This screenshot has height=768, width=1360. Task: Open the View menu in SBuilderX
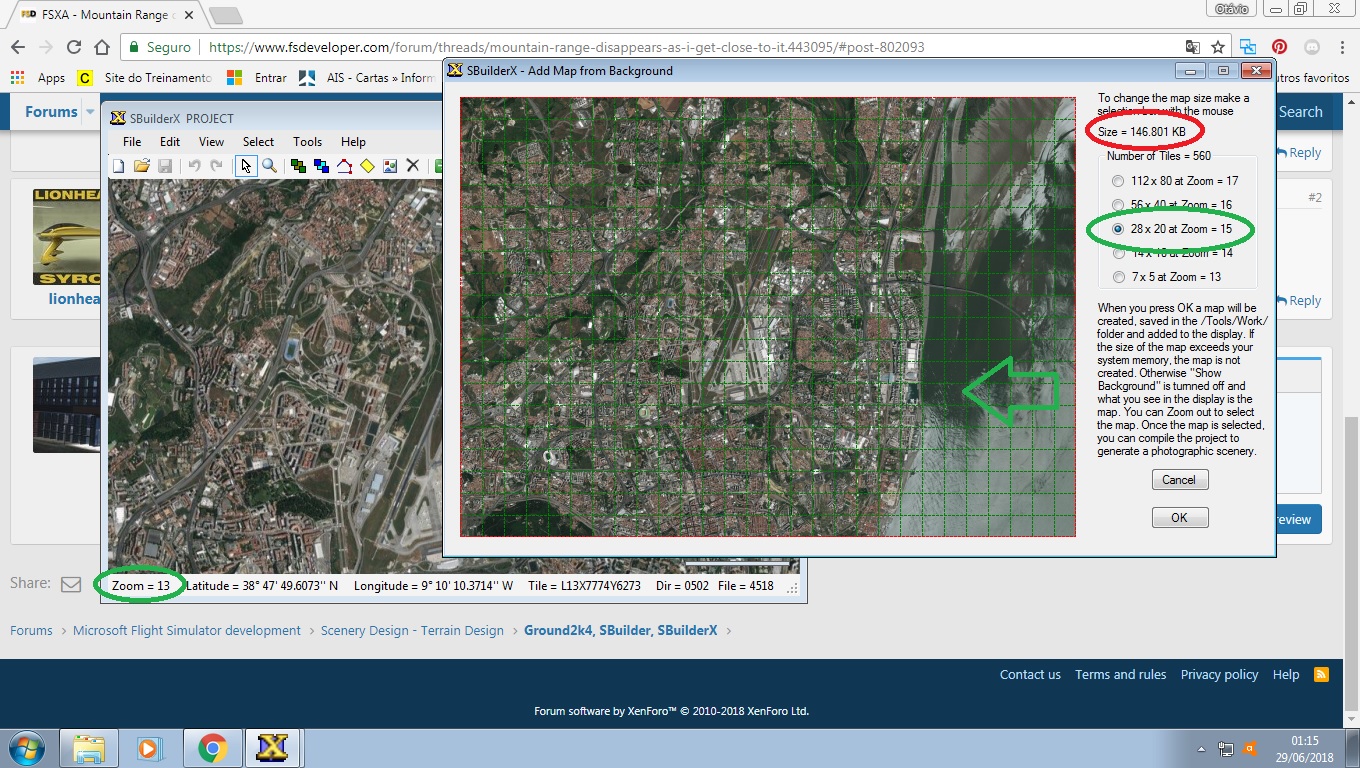(211, 142)
